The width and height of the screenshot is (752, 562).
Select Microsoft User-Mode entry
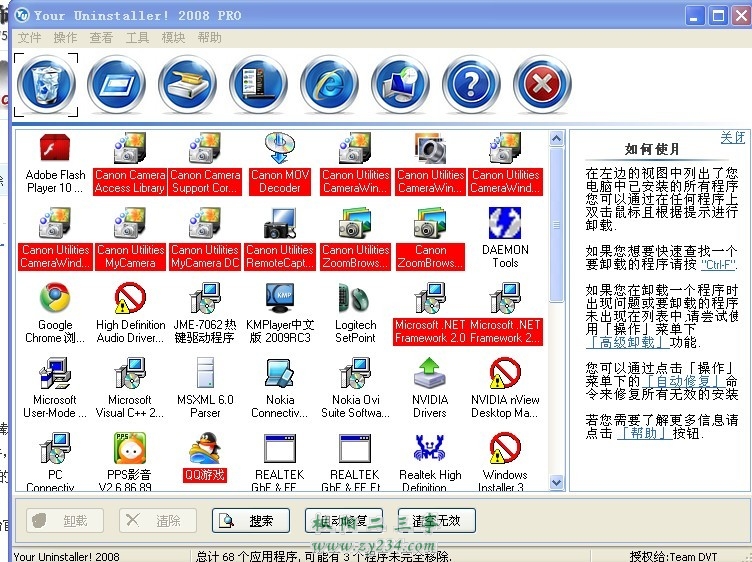(x=55, y=388)
